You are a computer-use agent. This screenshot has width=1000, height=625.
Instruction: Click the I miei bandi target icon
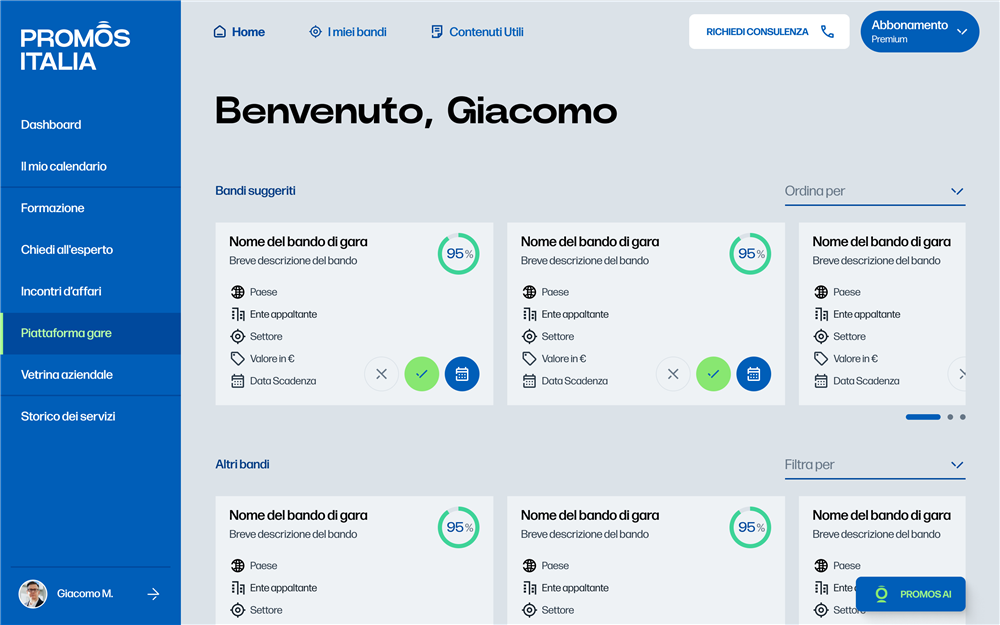315,32
